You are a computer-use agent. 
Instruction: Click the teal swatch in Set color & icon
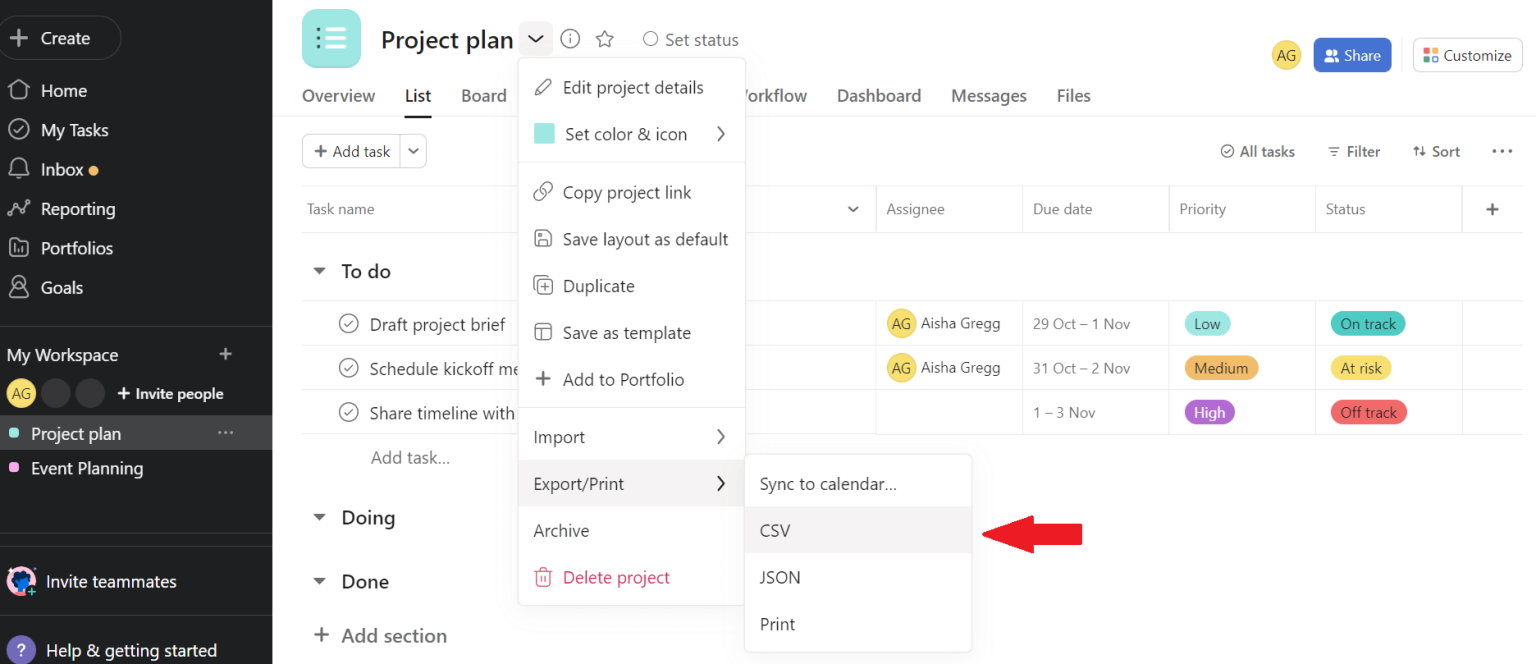pos(544,133)
